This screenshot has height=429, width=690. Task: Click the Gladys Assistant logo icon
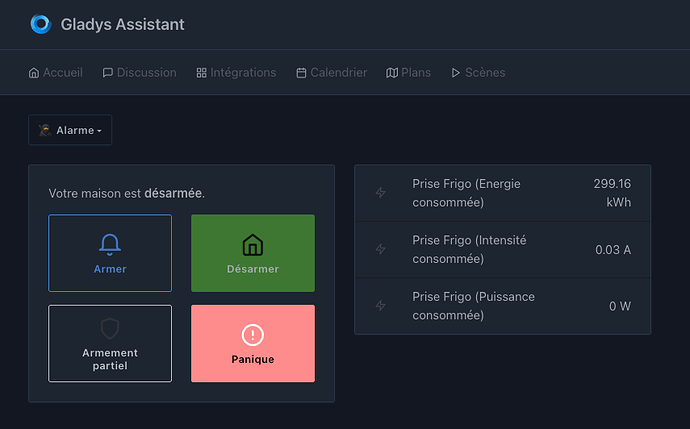[40, 24]
